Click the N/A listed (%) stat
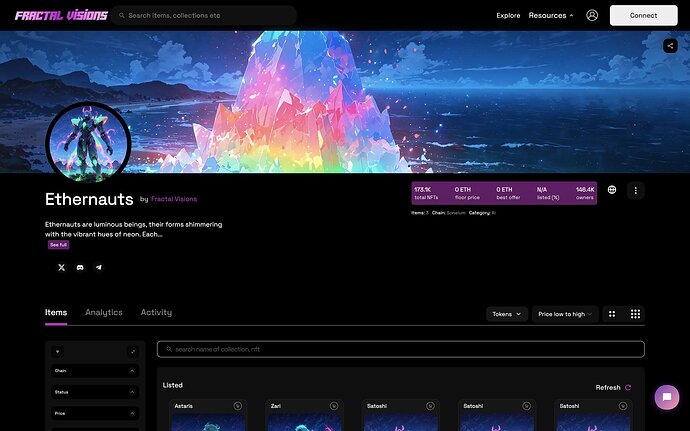Image resolution: width=690 pixels, height=431 pixels. pyautogui.click(x=548, y=193)
